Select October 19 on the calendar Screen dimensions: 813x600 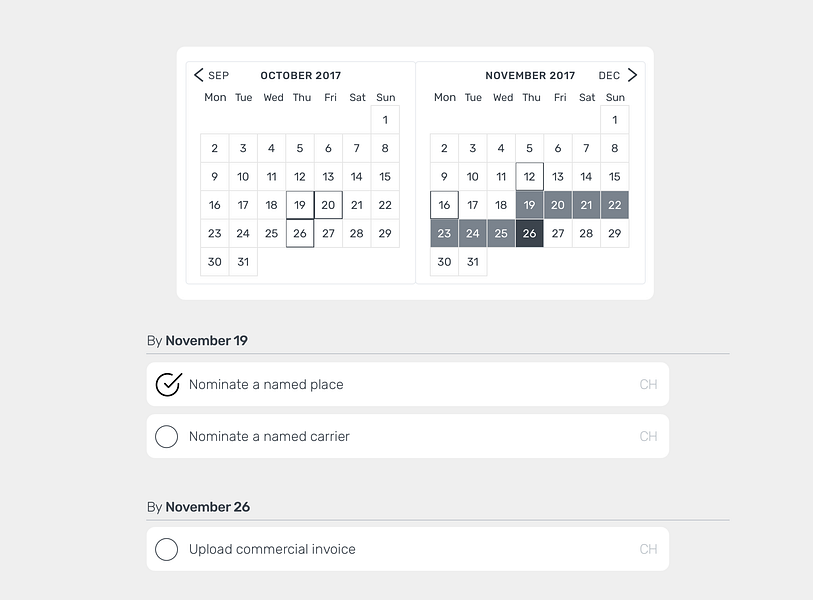pyautogui.click(x=300, y=205)
